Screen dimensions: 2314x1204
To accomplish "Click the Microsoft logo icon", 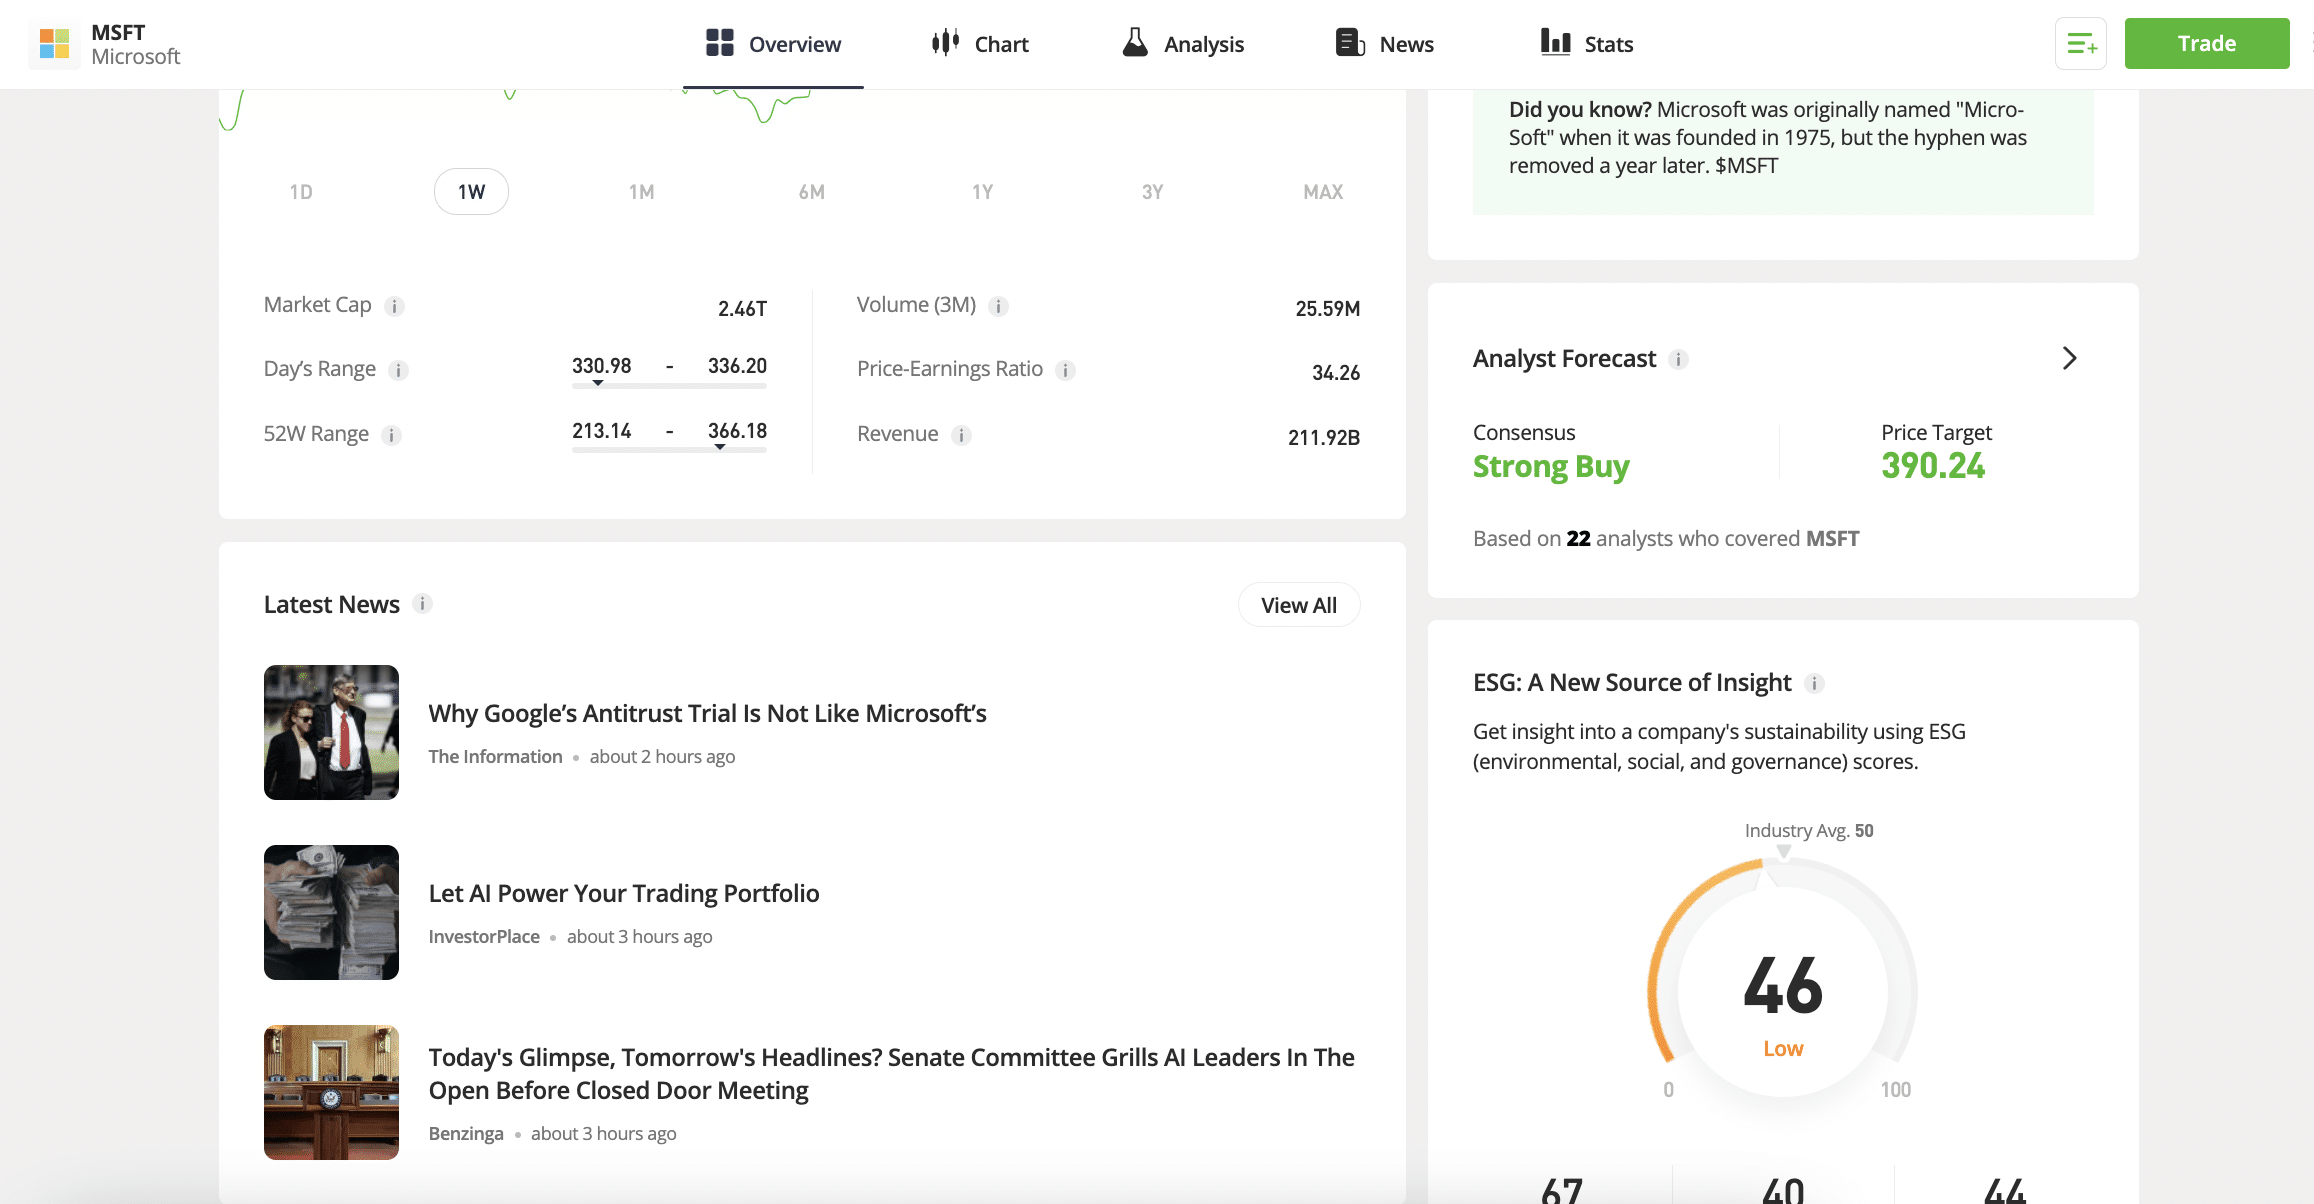I will [x=54, y=44].
